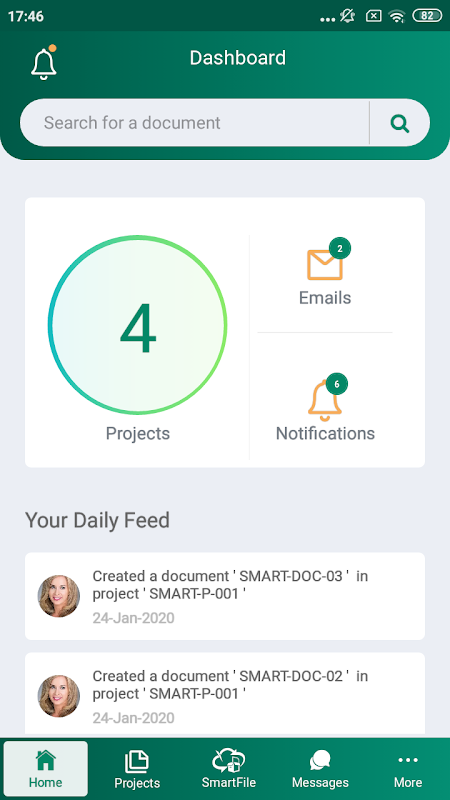Open the SMART-DOC-03 feed entry
The image size is (450, 800).
(x=225, y=596)
